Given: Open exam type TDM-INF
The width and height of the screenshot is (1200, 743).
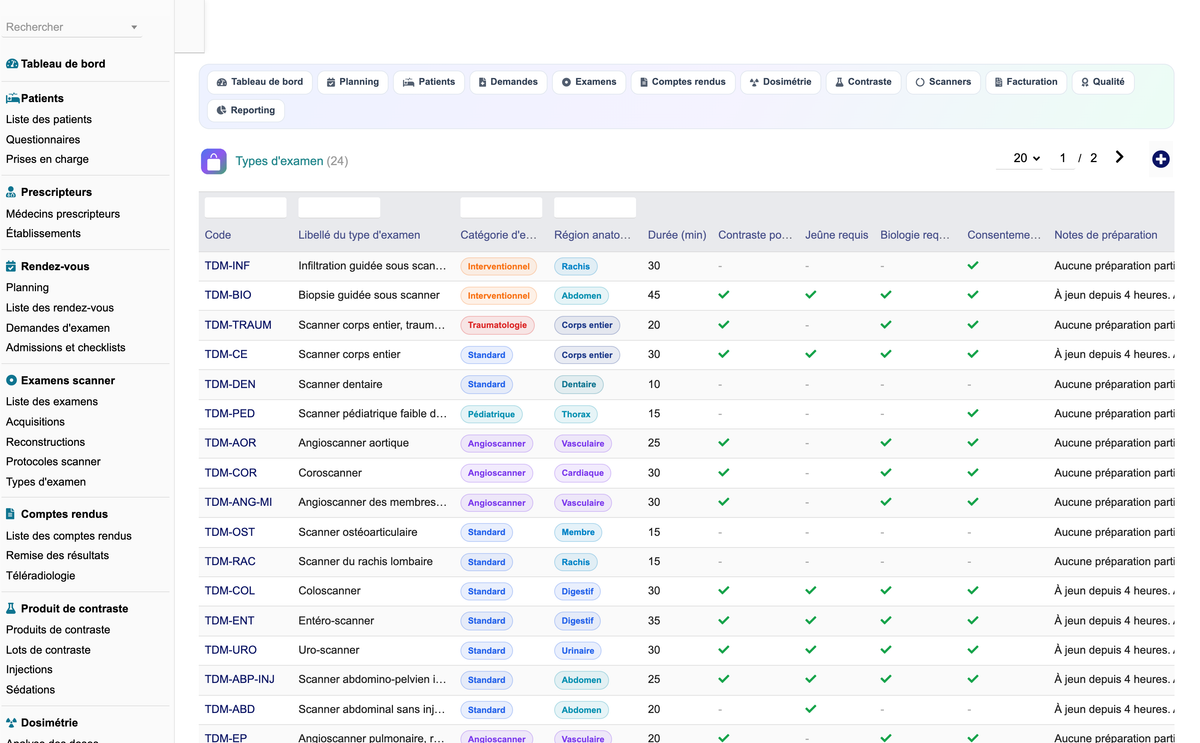Looking at the screenshot, I should tap(227, 266).
